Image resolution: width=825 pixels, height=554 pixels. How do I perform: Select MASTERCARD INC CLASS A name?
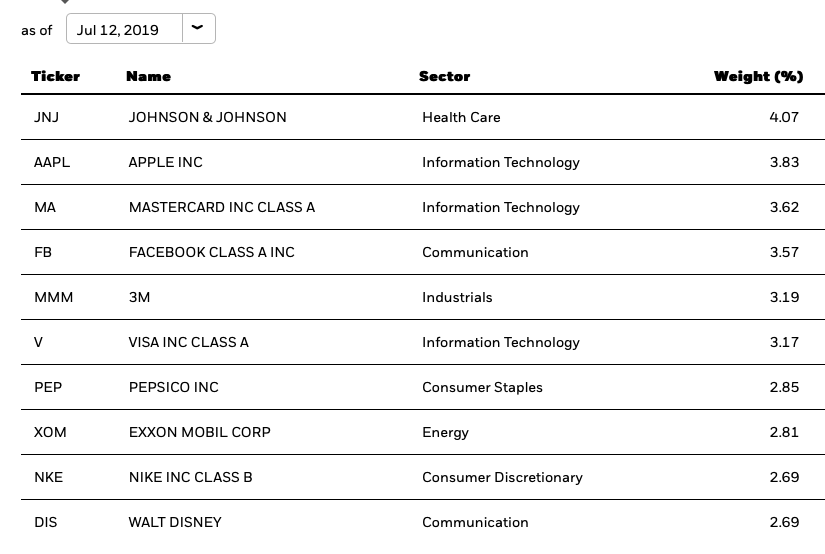[x=222, y=207]
